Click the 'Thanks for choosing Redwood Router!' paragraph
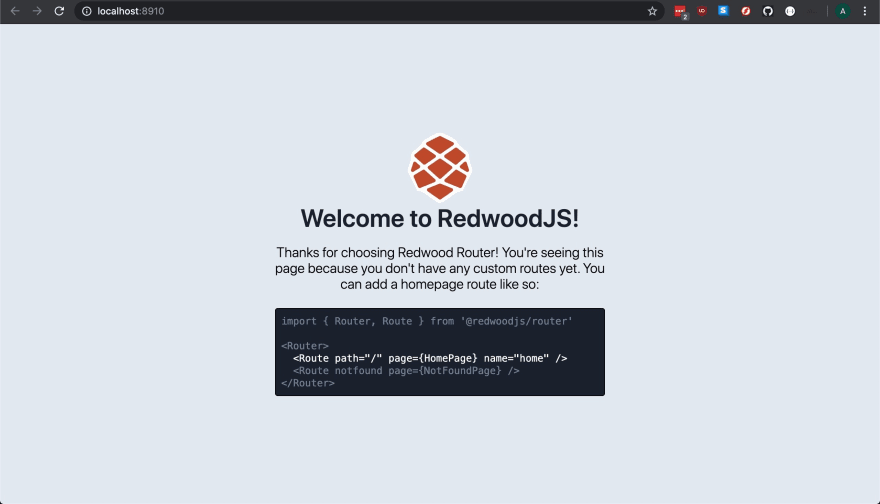 click(440, 268)
